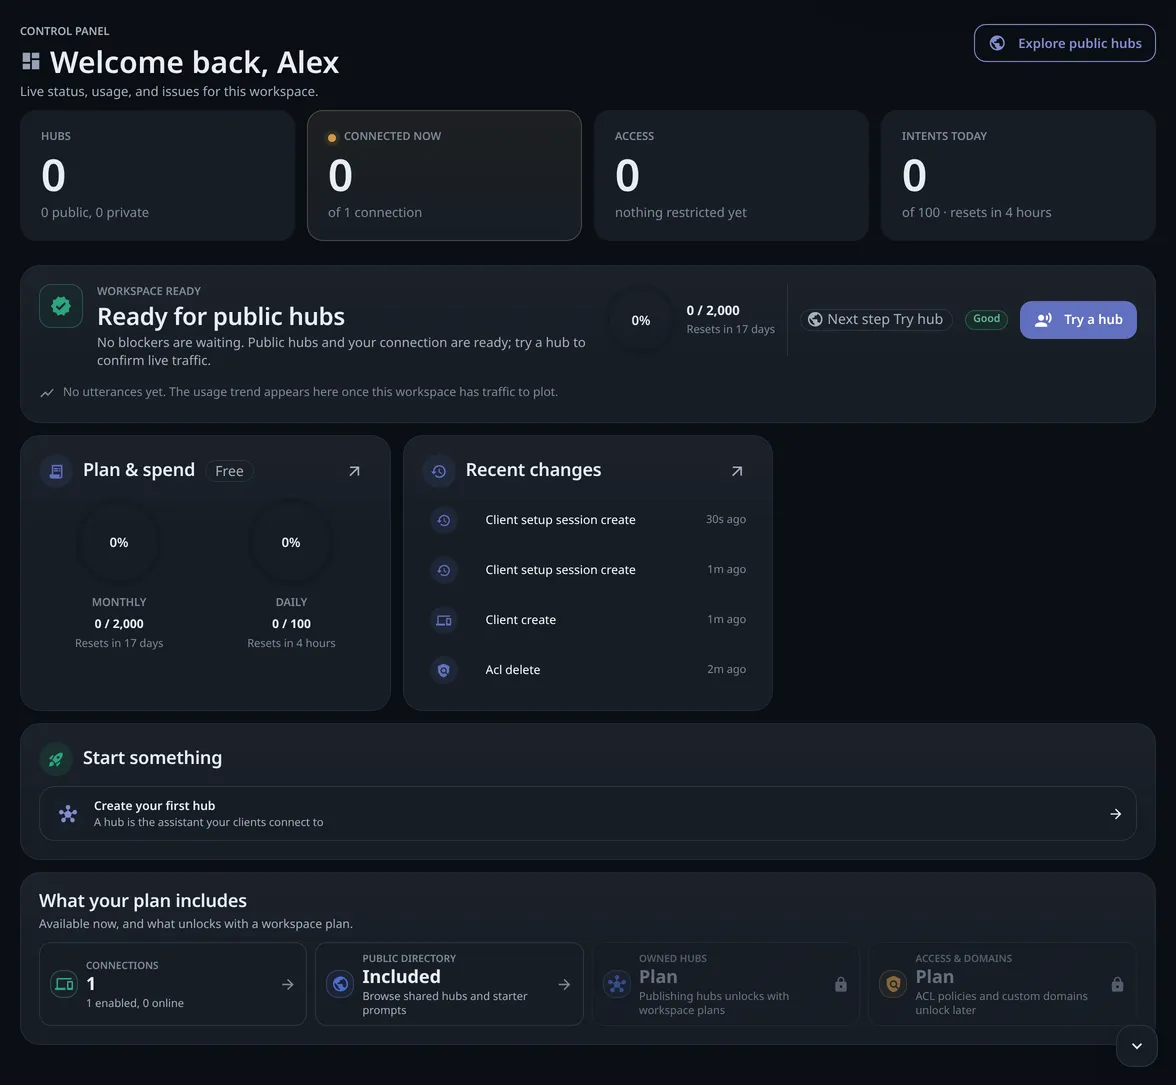Open the Create your first hub row

(x=587, y=814)
